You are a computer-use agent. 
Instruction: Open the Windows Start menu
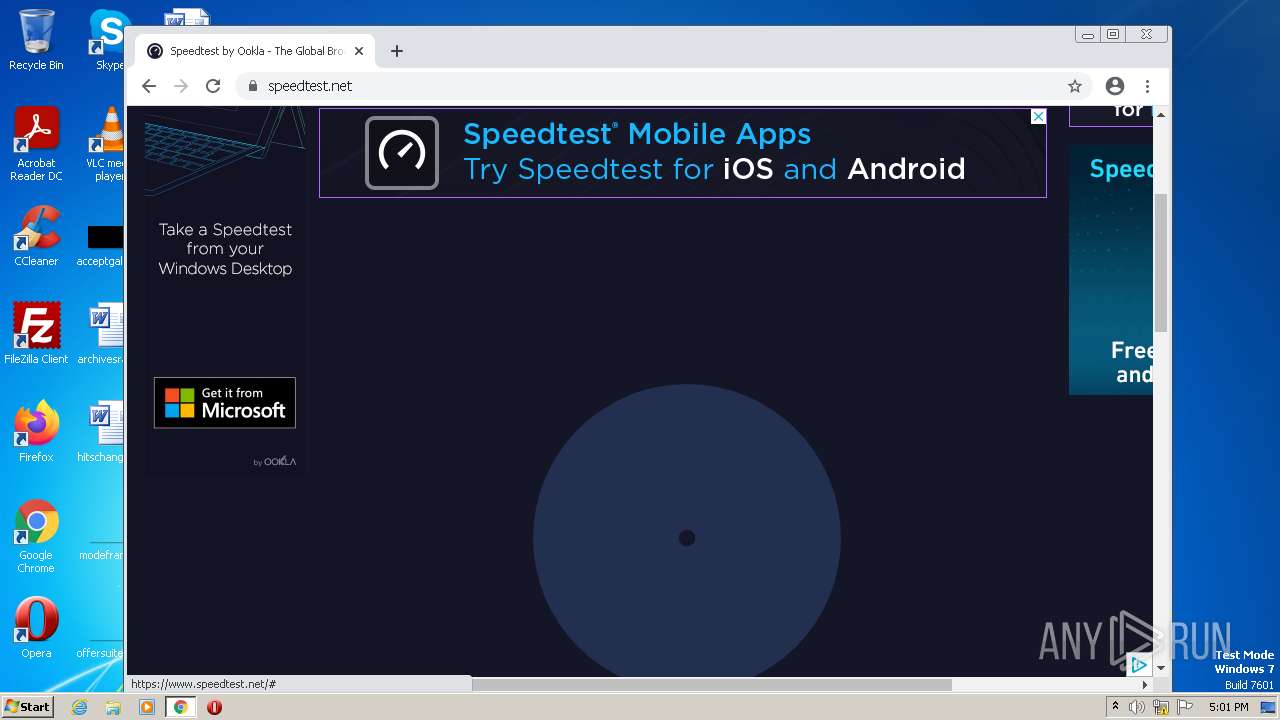click(27, 707)
